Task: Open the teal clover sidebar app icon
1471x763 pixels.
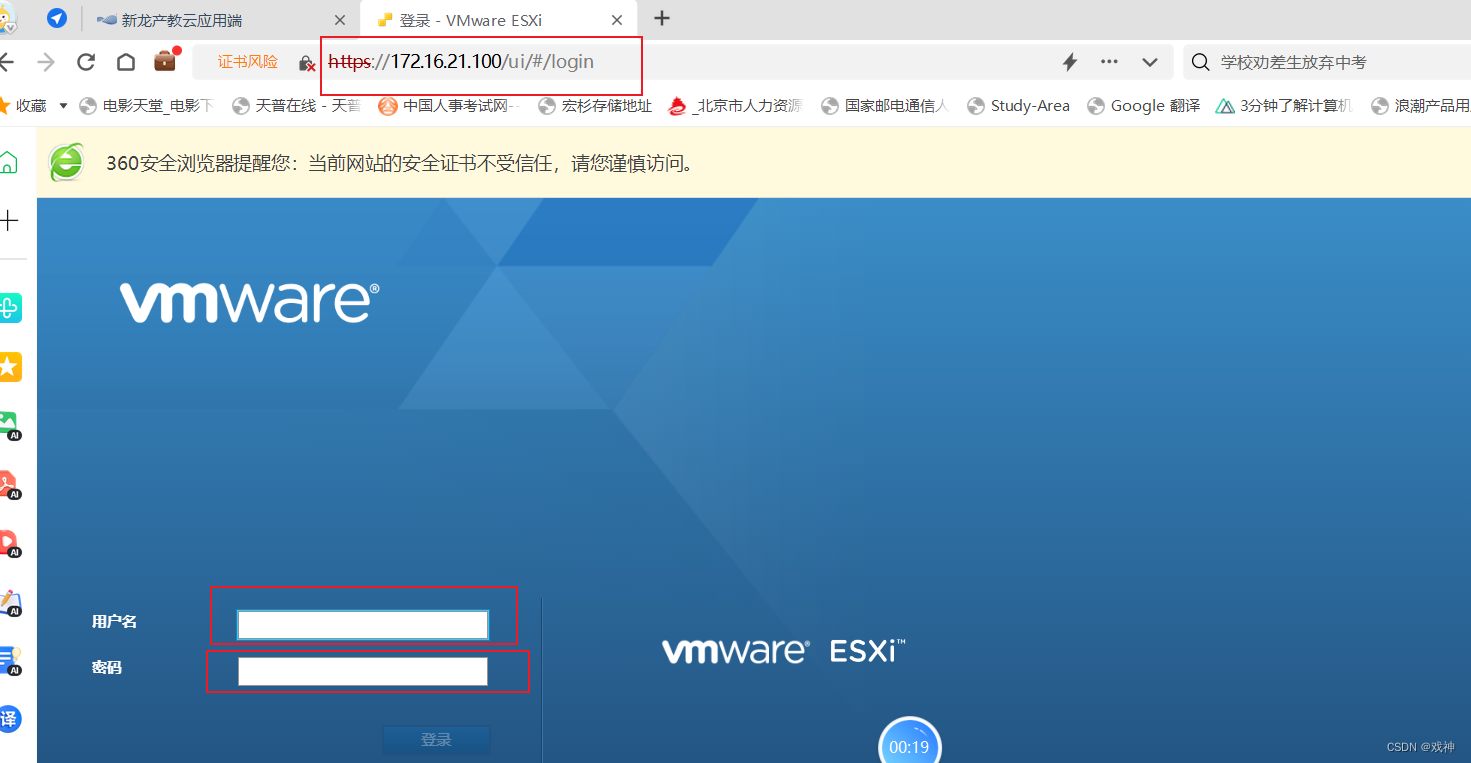Action: 9,308
